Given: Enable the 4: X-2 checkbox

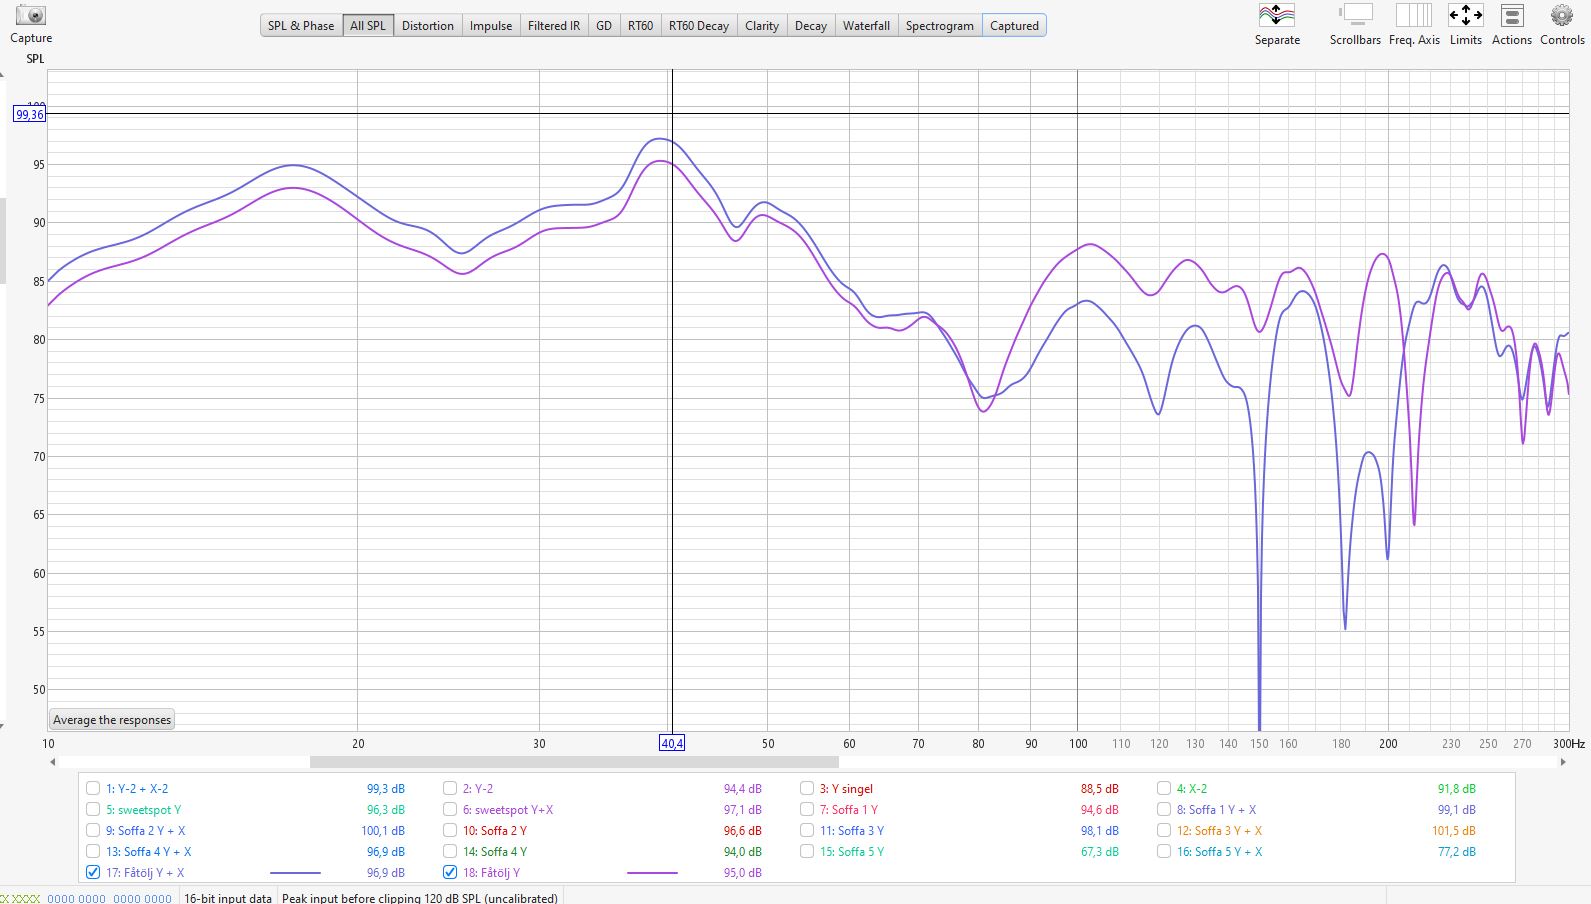Looking at the screenshot, I should point(1164,788).
